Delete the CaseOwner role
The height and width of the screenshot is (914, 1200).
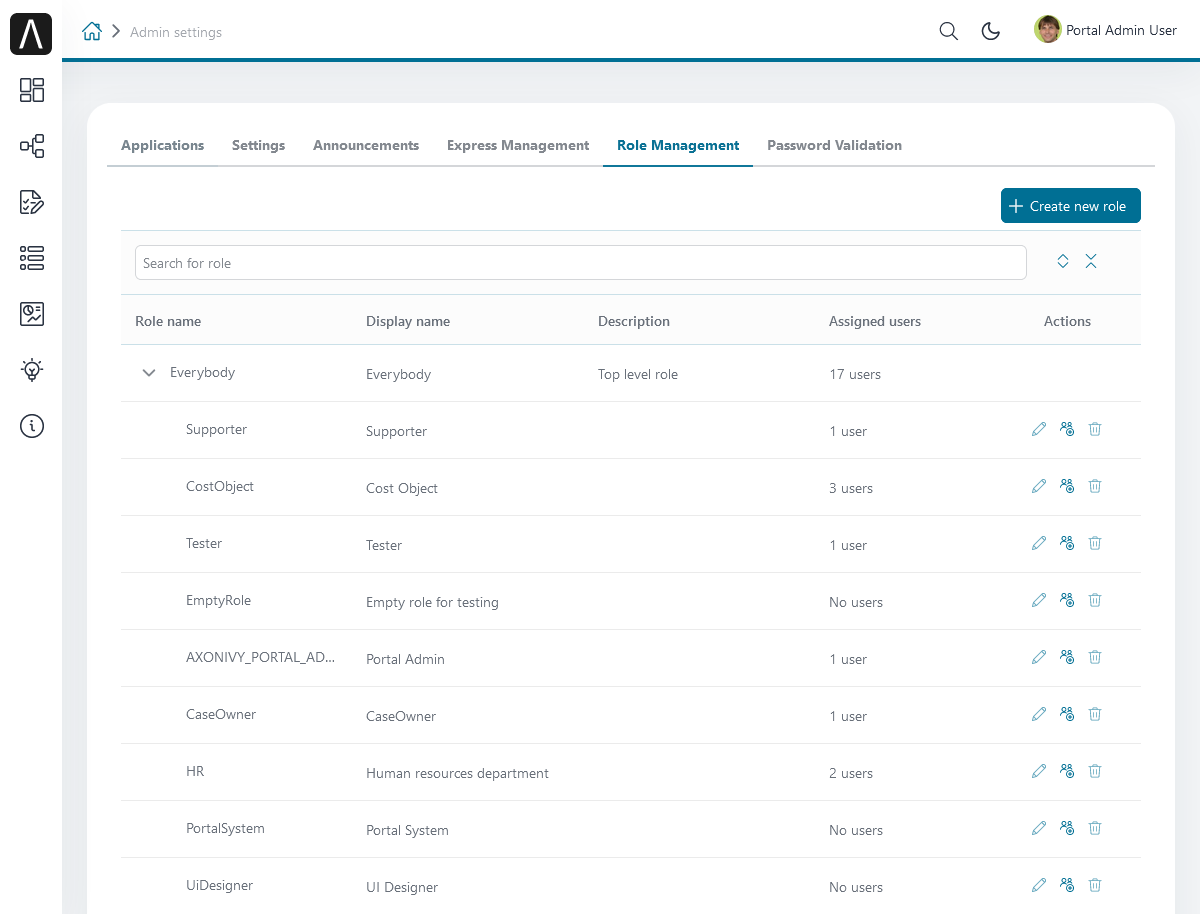tap(1095, 714)
